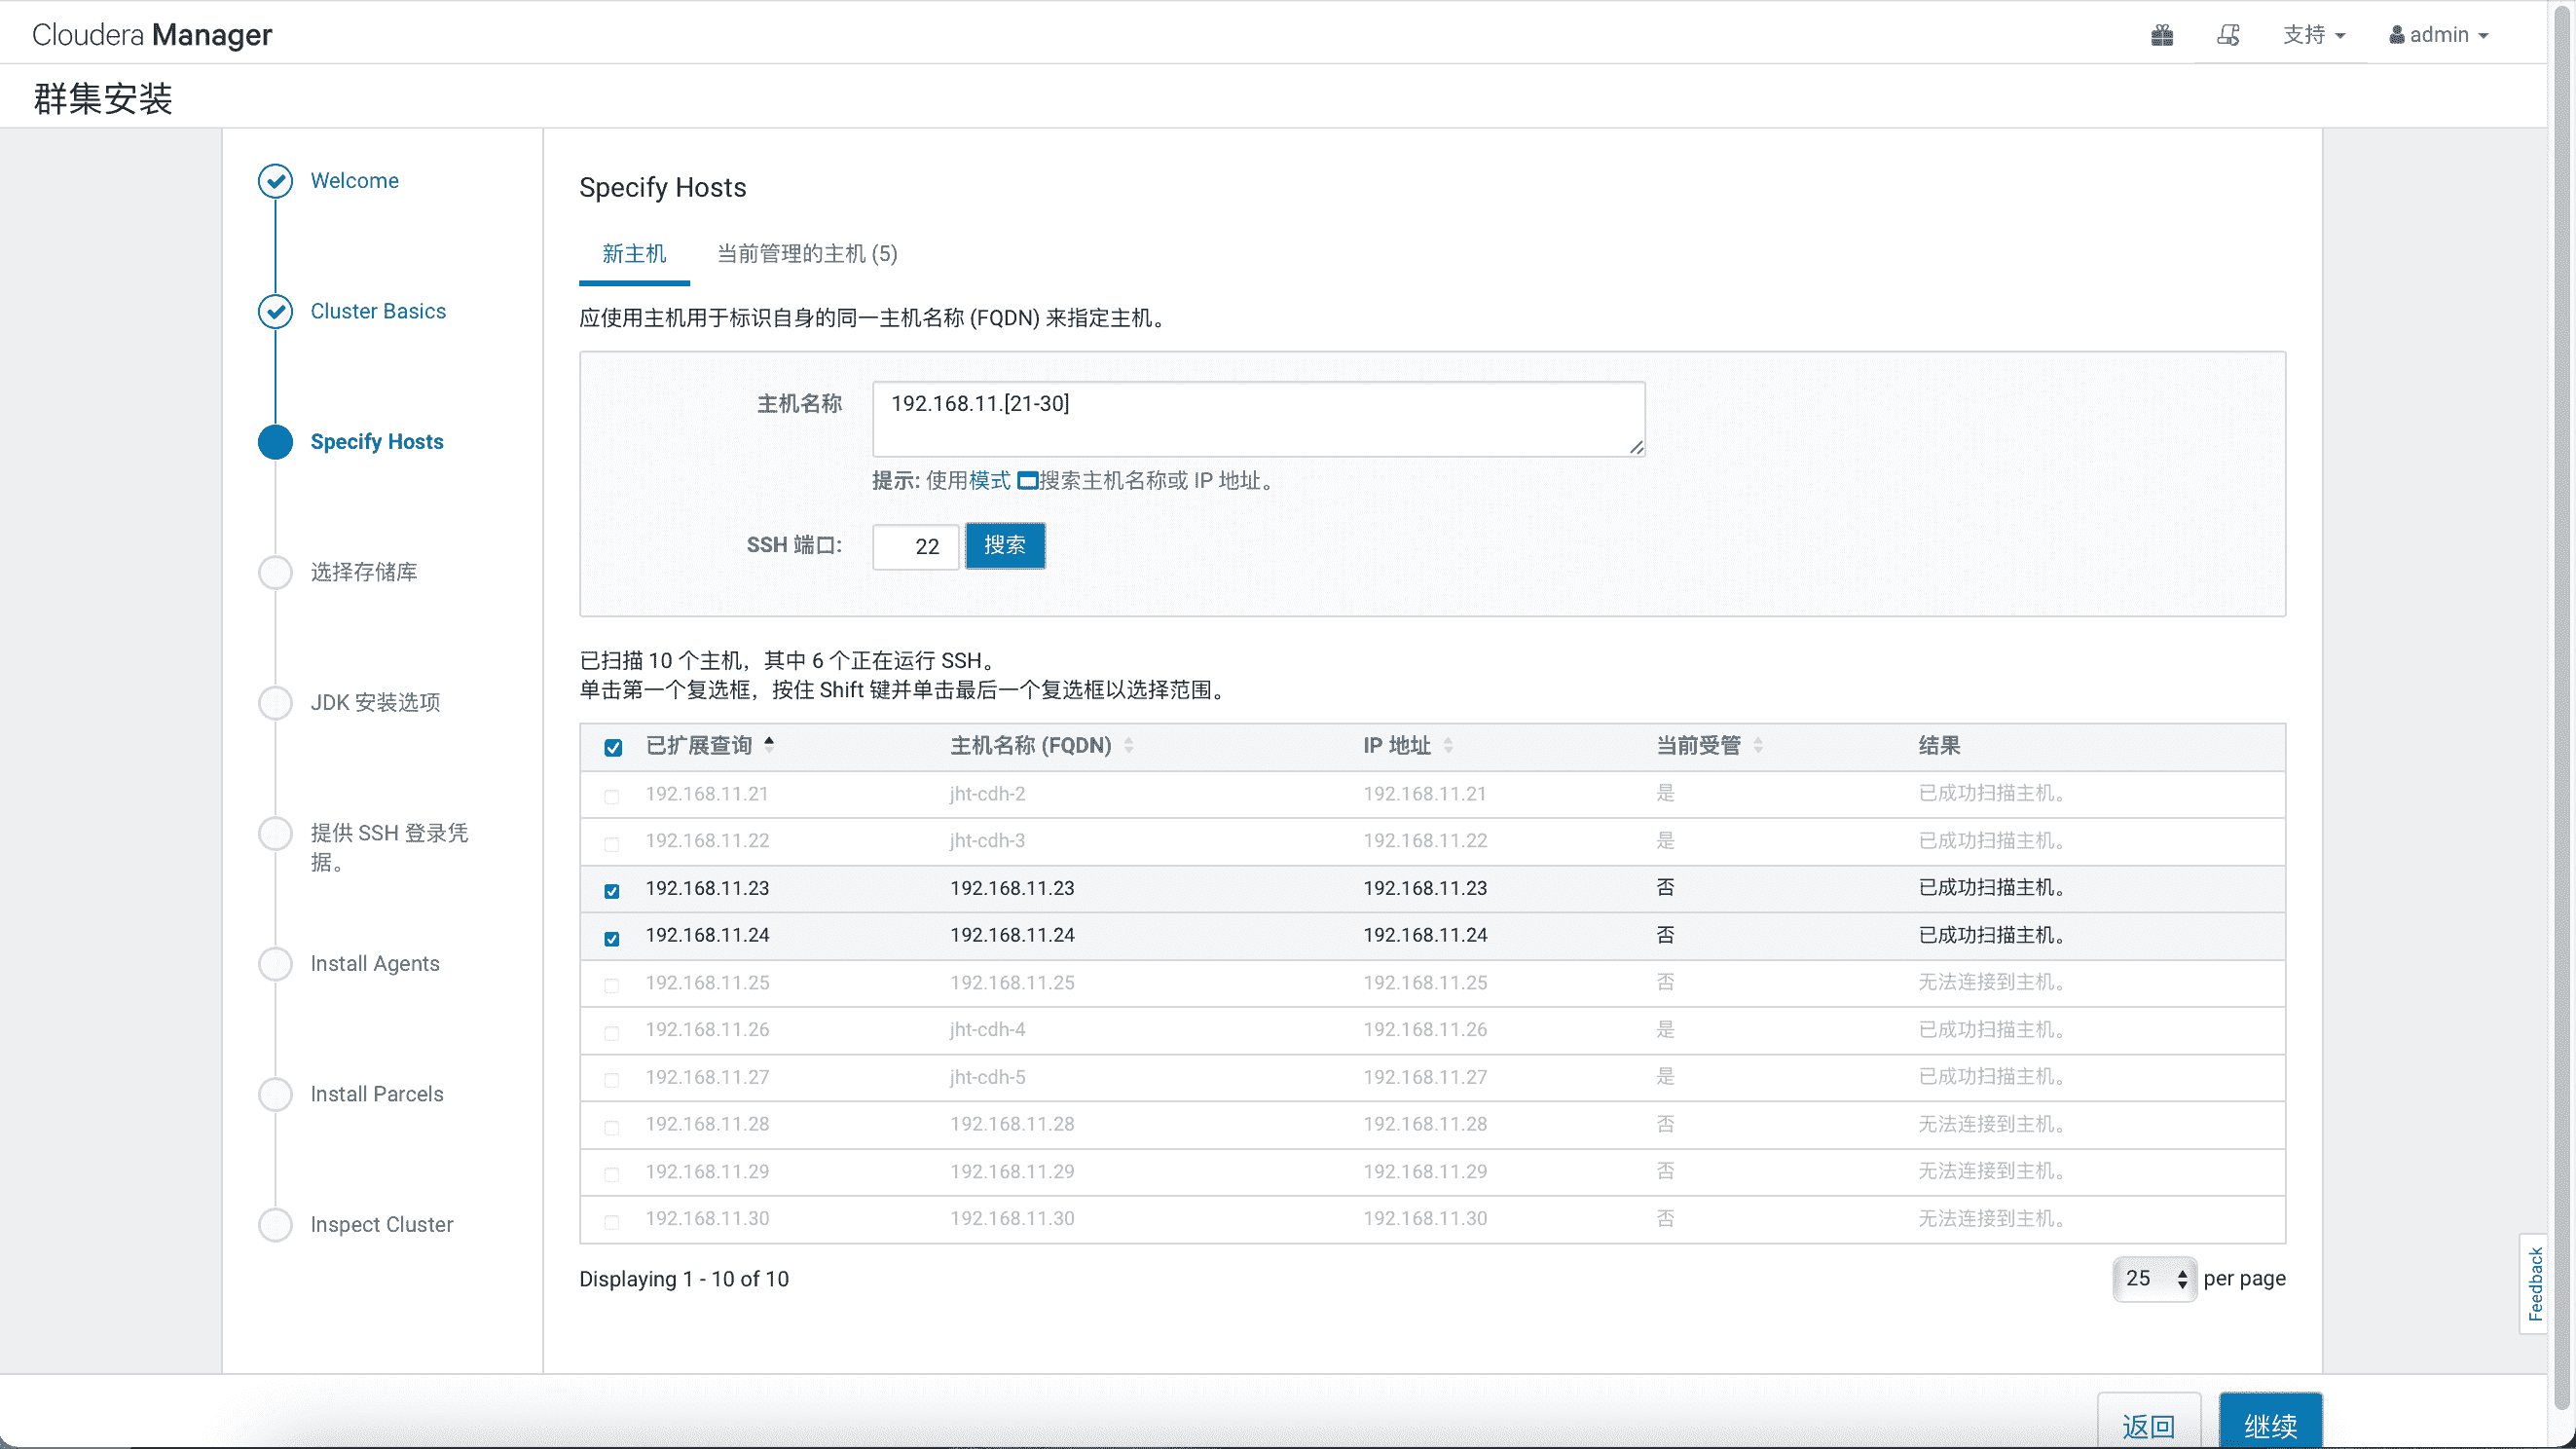Click the SSH 端口 input field
The width and height of the screenshot is (2576, 1449).
click(x=915, y=546)
